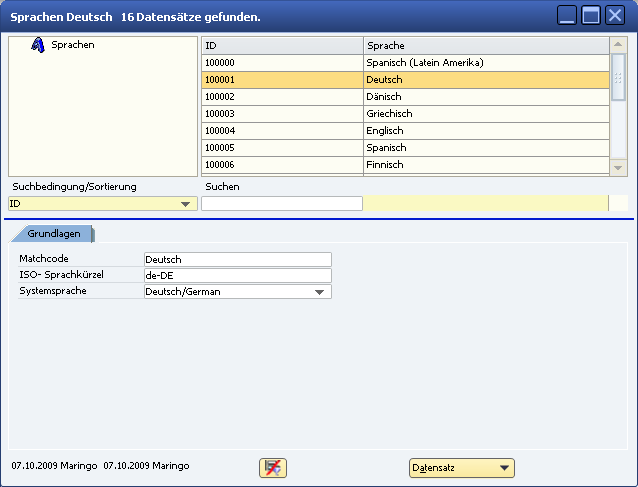Open the Datensatz dropdown button
638x487 pixels.
(461, 468)
